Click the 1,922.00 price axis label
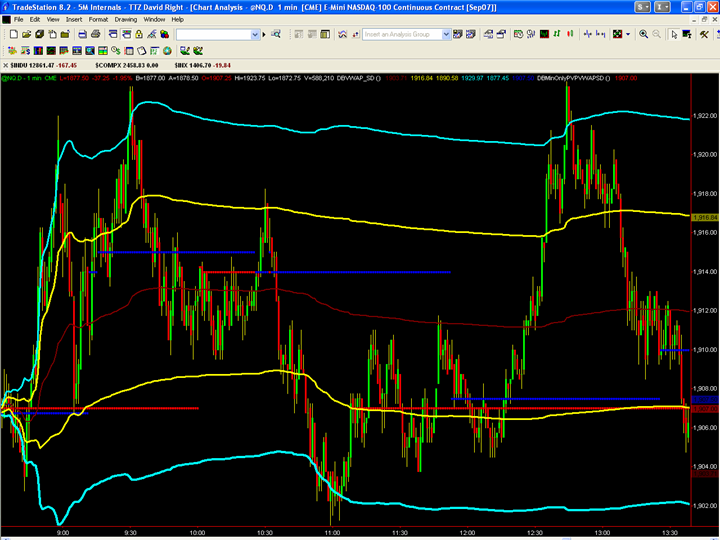Screen dimensions: 720x540 706,116
